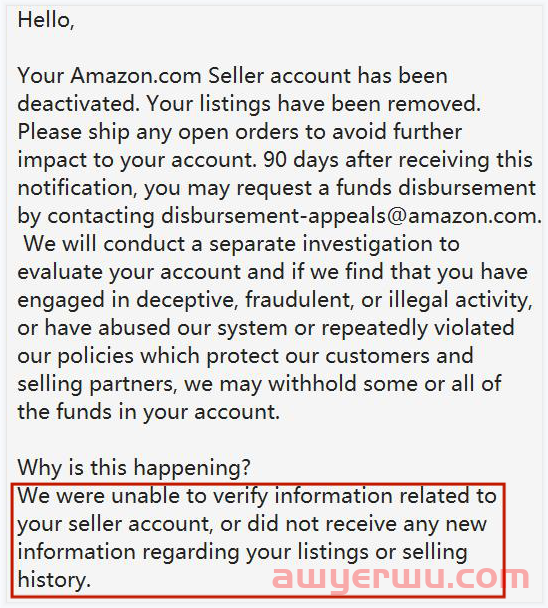Click the phrase "selling partners"

pos(97,384)
